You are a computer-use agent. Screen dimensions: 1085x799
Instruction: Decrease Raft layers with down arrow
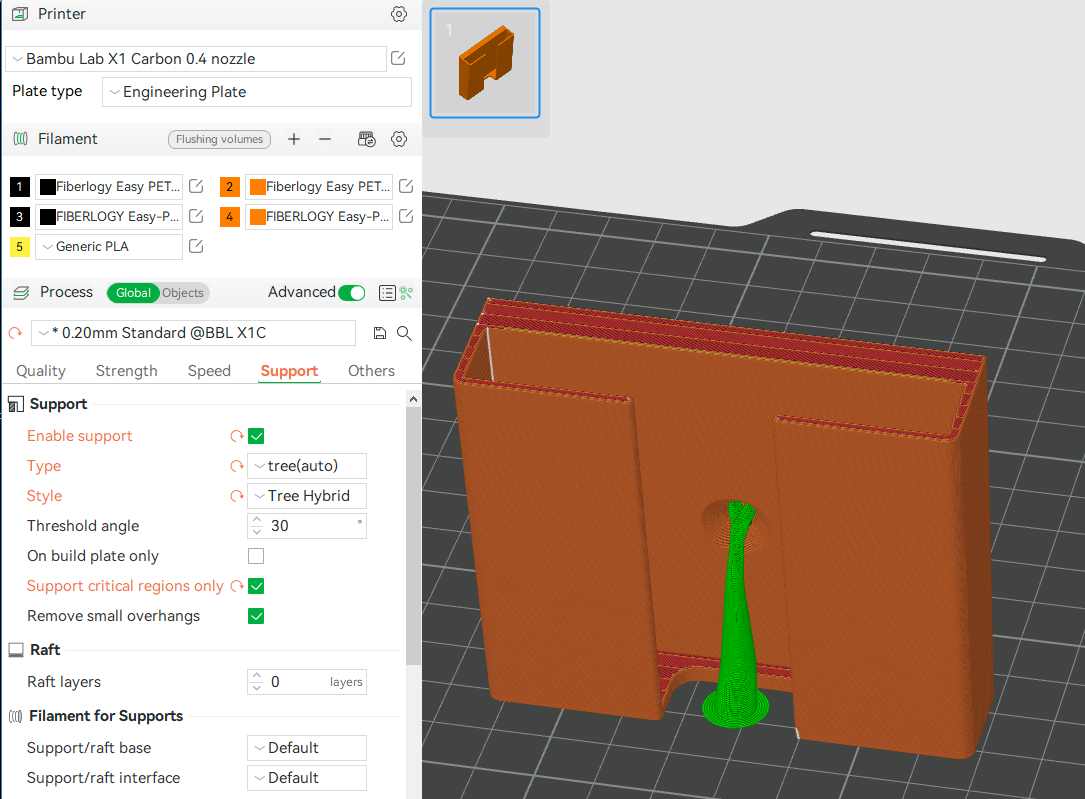pyautogui.click(x=257, y=688)
